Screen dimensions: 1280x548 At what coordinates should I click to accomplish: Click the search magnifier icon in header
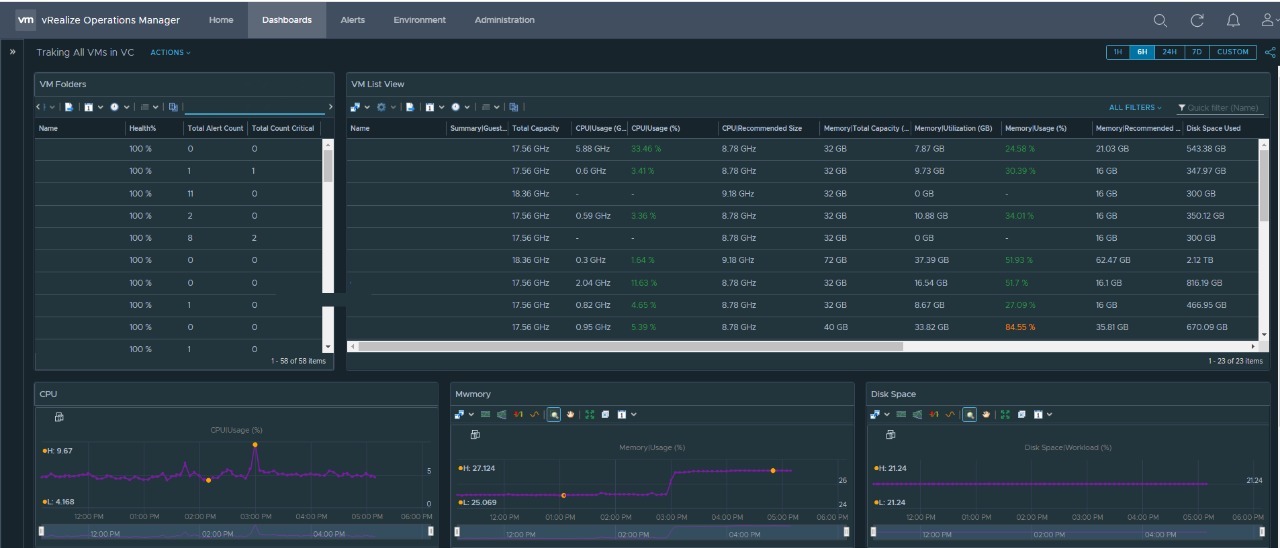(1160, 20)
